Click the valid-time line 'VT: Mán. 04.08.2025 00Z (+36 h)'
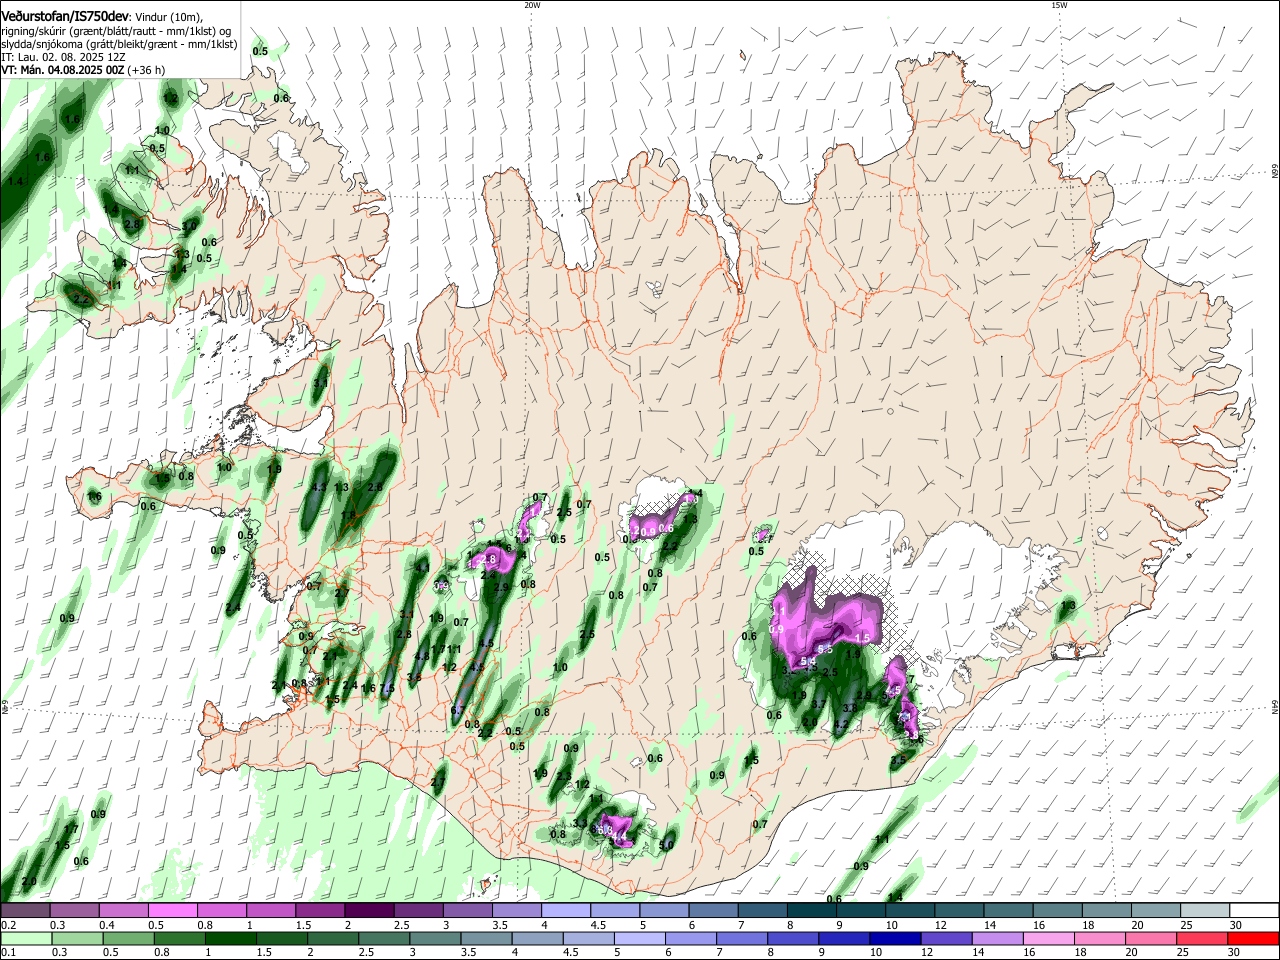The image size is (1280, 960). point(83,70)
